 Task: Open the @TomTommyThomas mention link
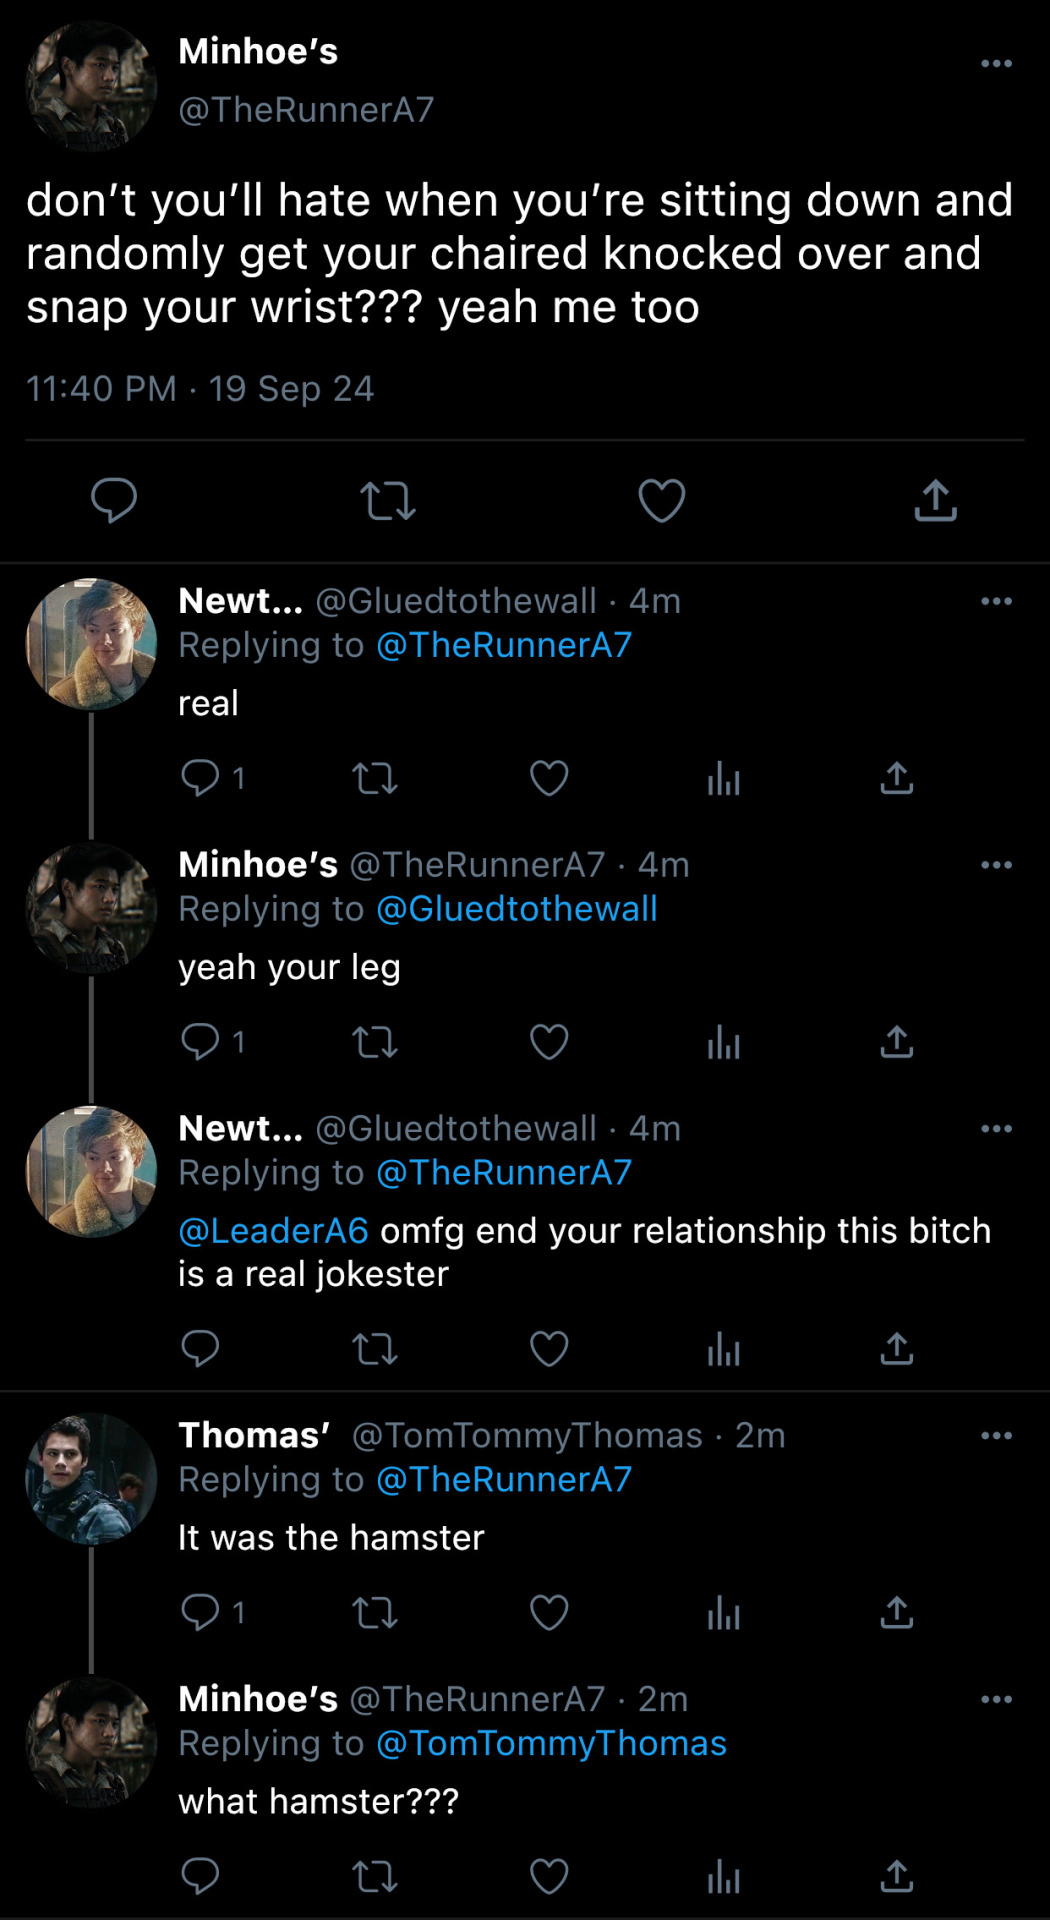[x=551, y=1743]
